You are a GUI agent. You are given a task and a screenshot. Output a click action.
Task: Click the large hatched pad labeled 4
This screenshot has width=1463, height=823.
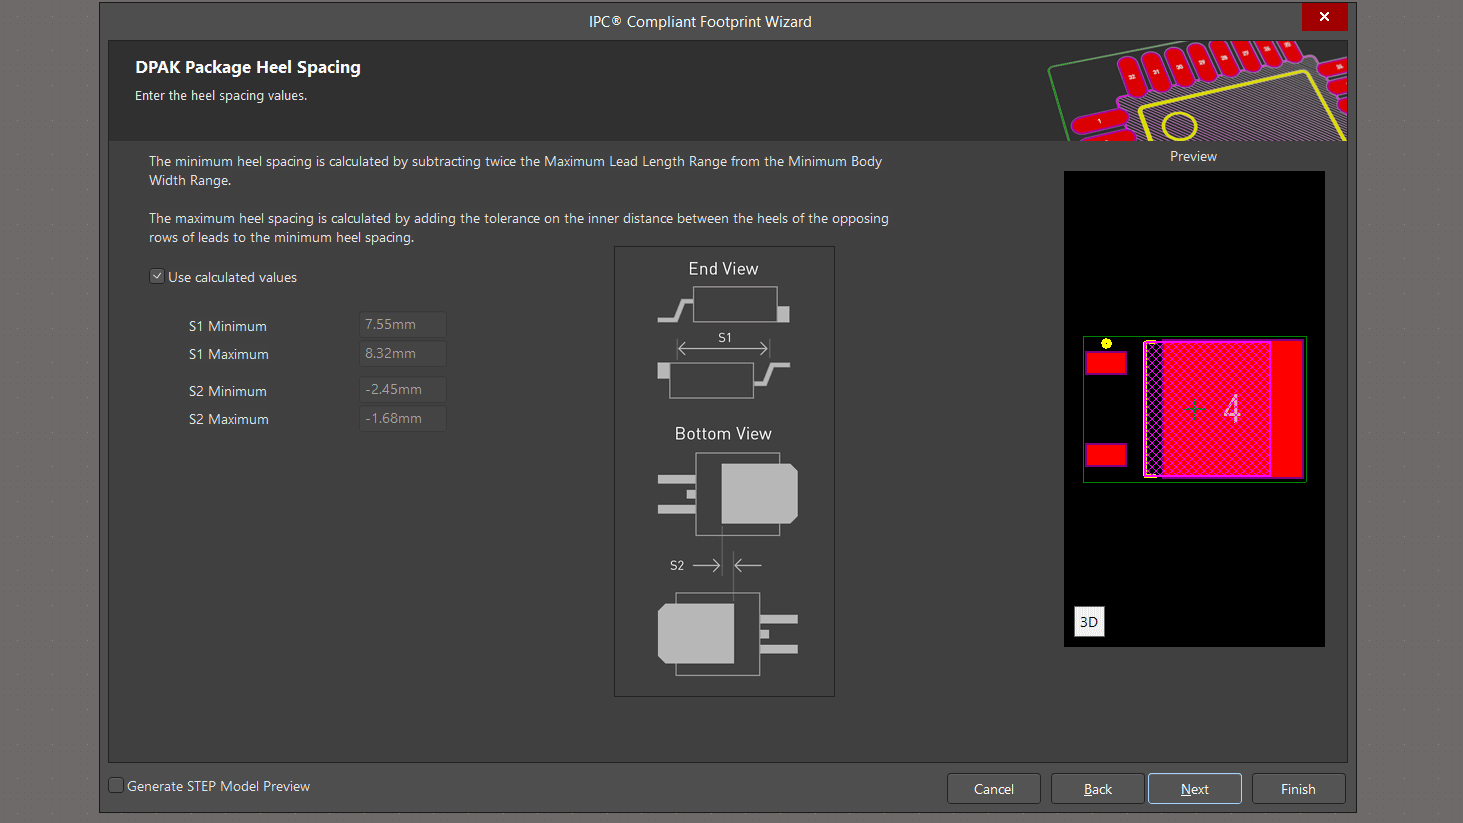point(1215,409)
